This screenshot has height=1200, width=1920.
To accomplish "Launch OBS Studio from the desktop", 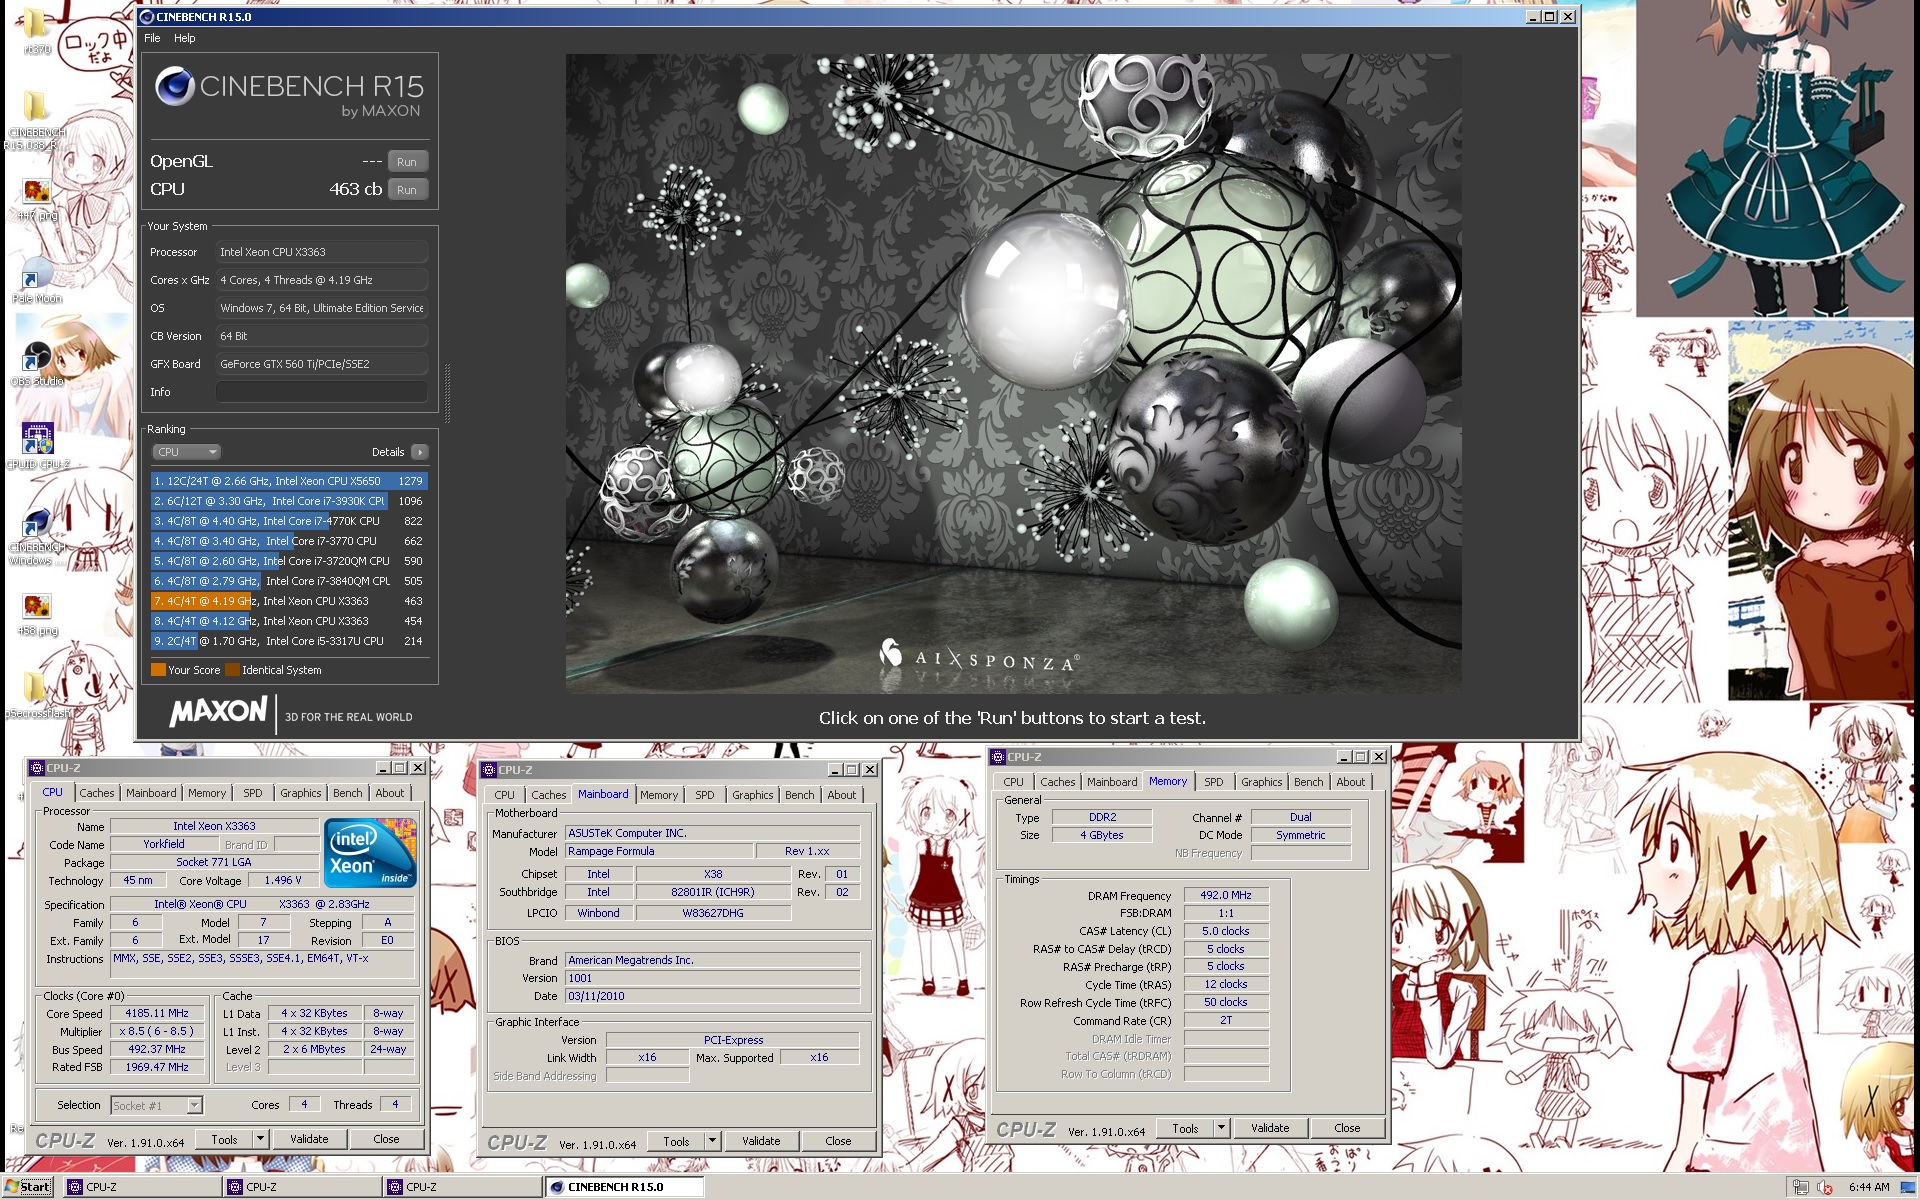I will tap(36, 361).
